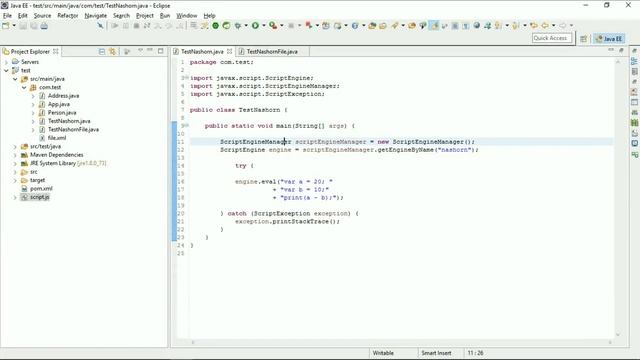This screenshot has height=360, width=640.
Task: Collapse the src/main/java folder
Action: tap(15, 79)
